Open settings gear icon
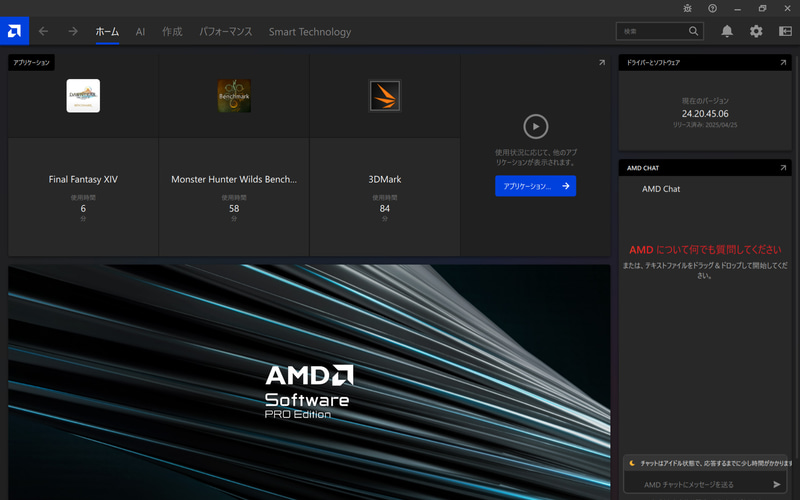 (756, 31)
